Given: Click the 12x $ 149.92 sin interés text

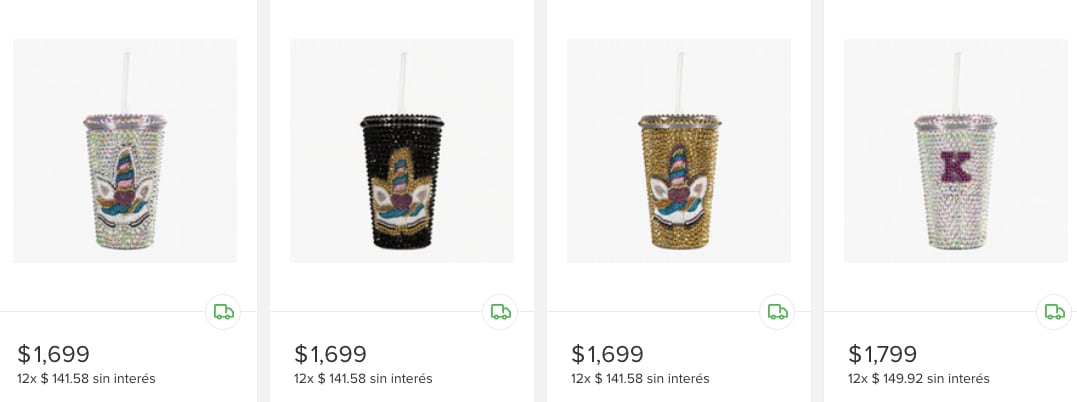Looking at the screenshot, I should [x=919, y=379].
